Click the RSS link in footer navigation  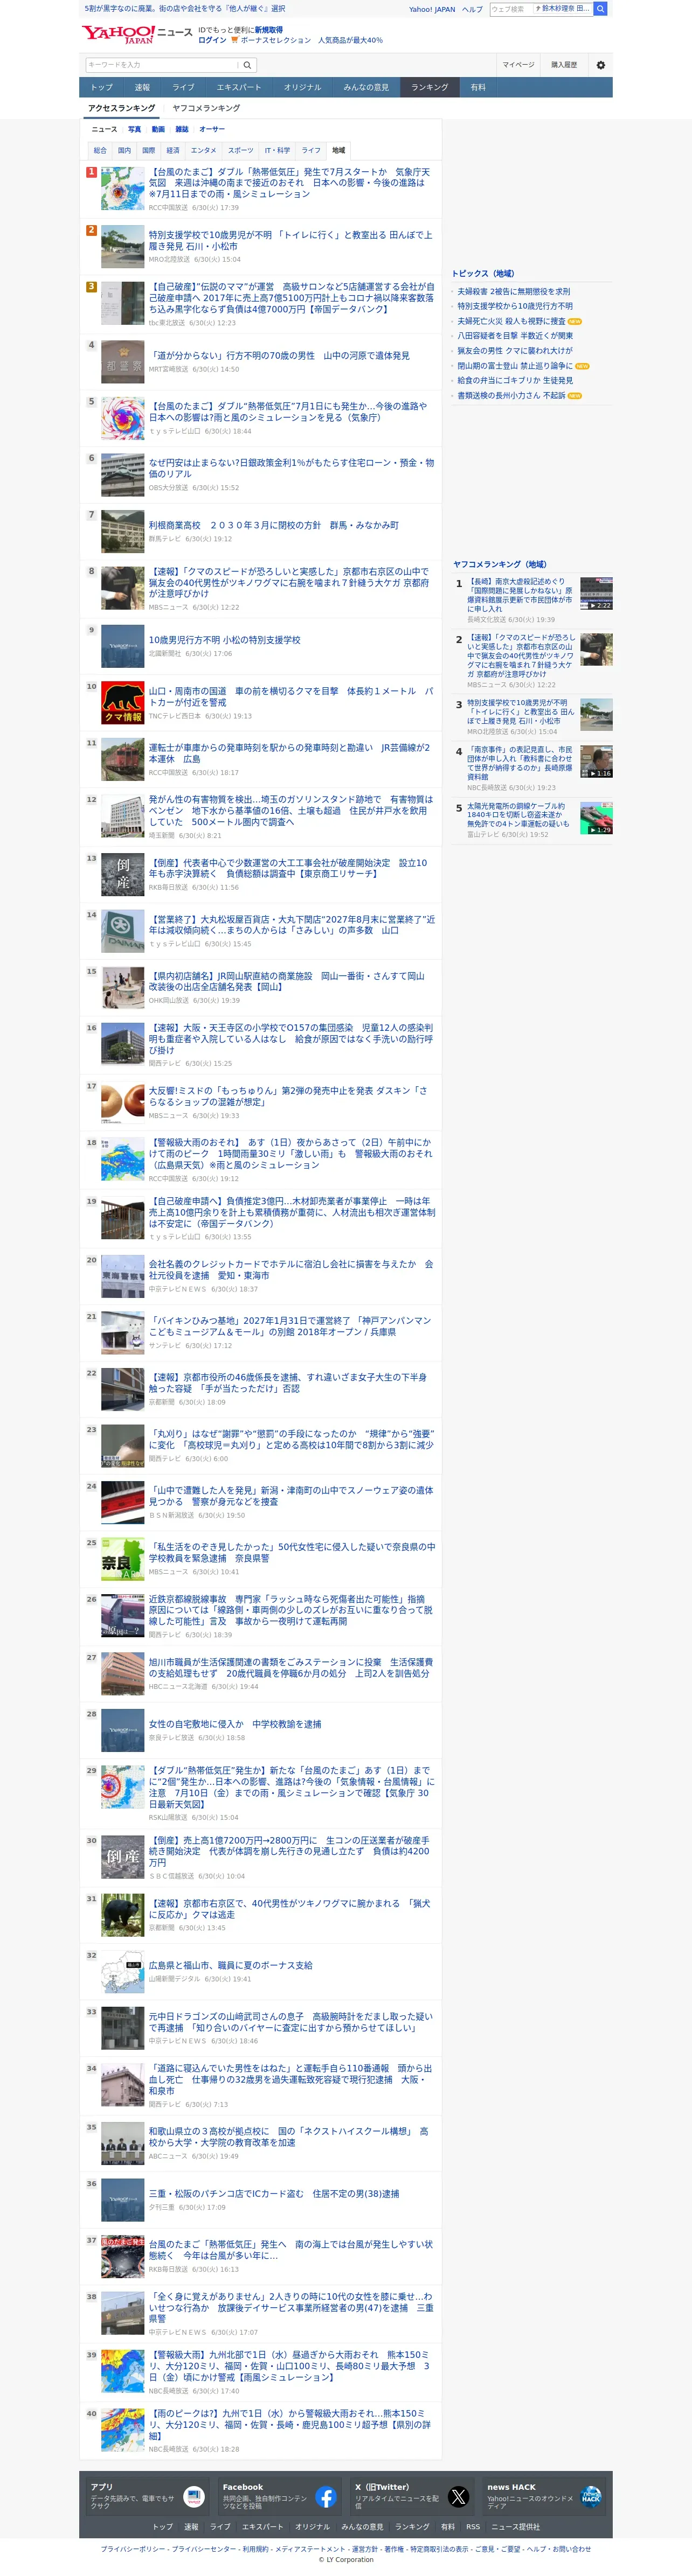pos(473,2526)
